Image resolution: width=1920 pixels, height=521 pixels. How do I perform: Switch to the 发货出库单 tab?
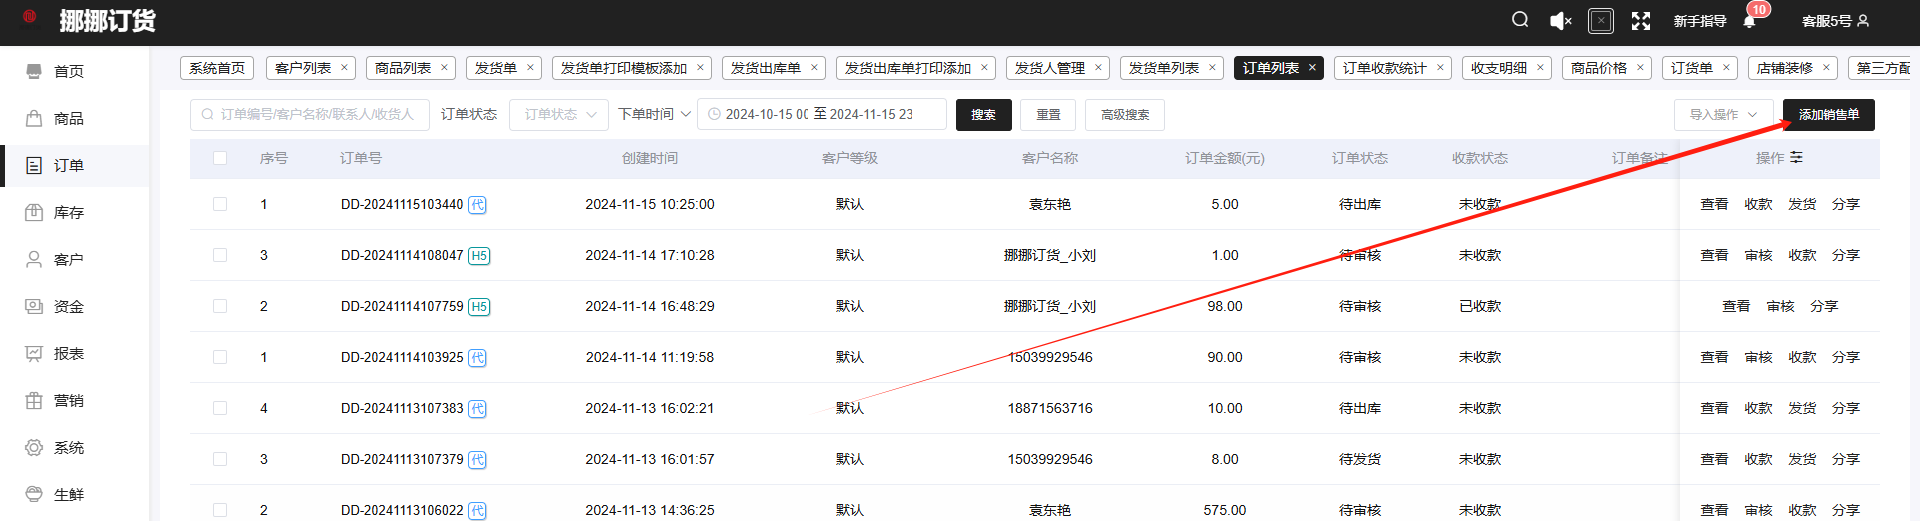(765, 68)
